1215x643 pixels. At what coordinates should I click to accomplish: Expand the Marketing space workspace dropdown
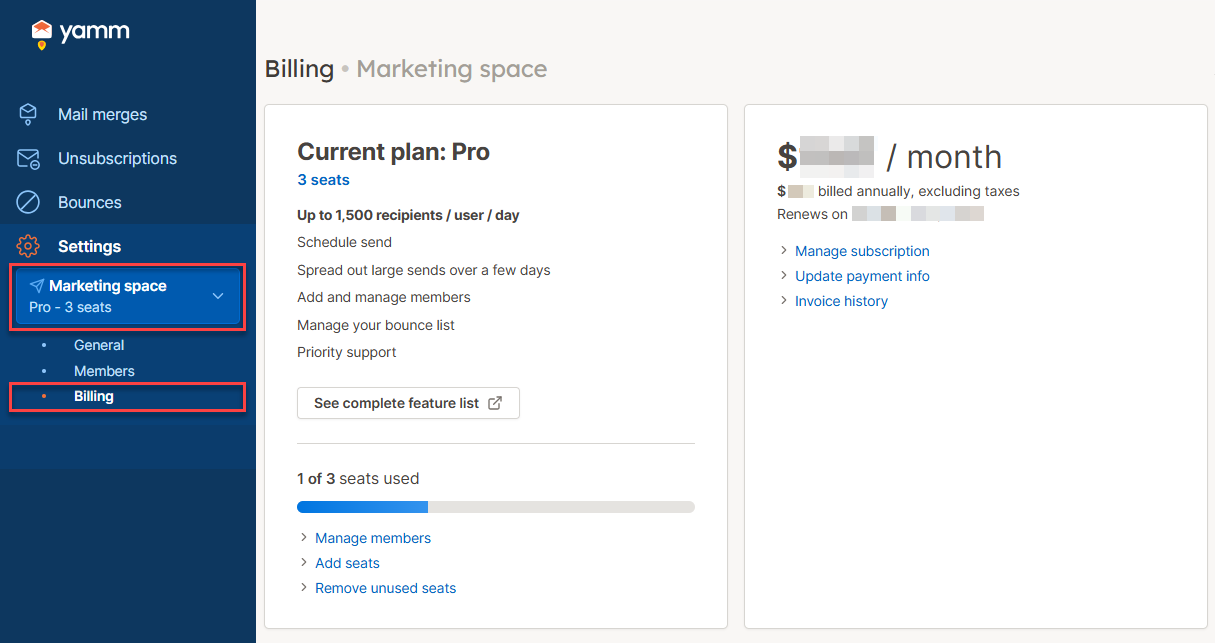[x=218, y=296]
